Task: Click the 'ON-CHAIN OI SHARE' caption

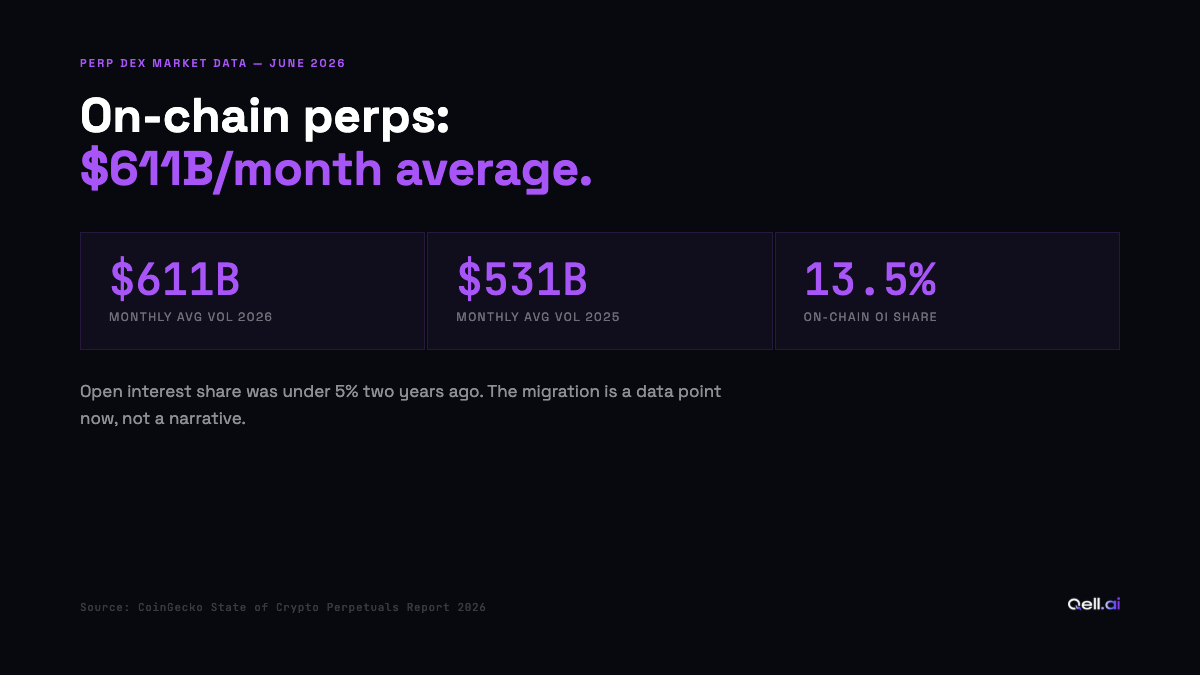Action: (x=870, y=317)
